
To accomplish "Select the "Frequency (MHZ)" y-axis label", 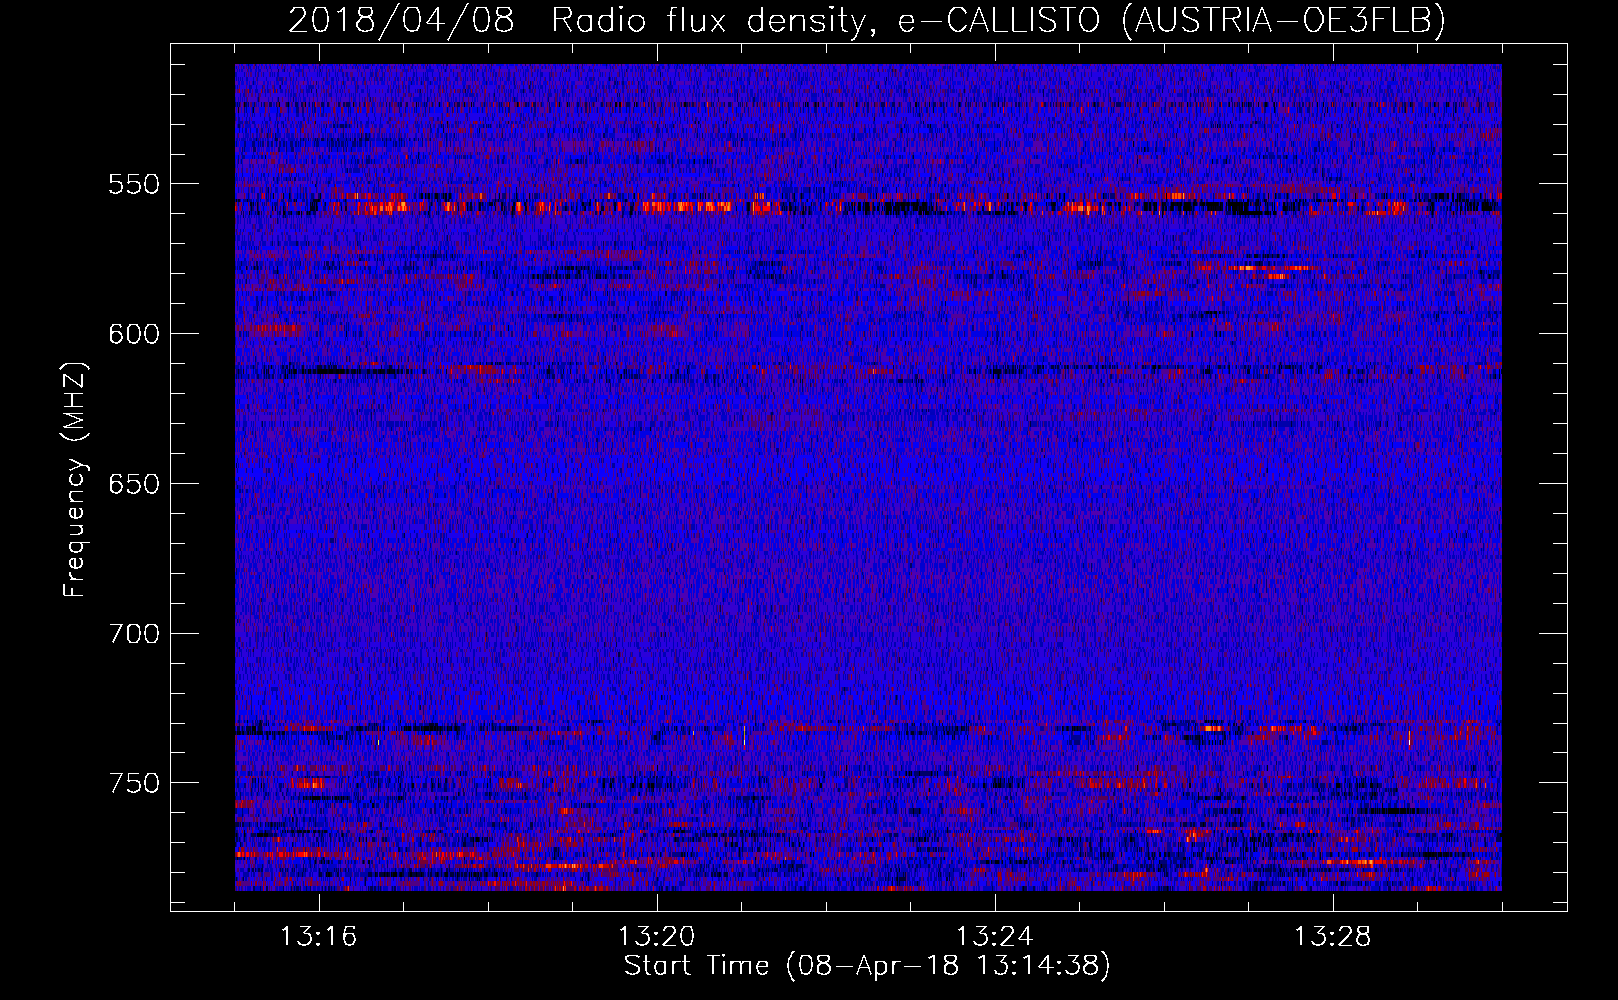I will pyautogui.click(x=75, y=479).
